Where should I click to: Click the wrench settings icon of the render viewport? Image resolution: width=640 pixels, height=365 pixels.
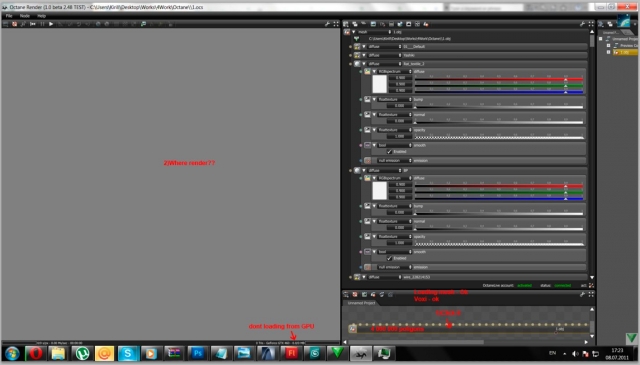(327, 24)
